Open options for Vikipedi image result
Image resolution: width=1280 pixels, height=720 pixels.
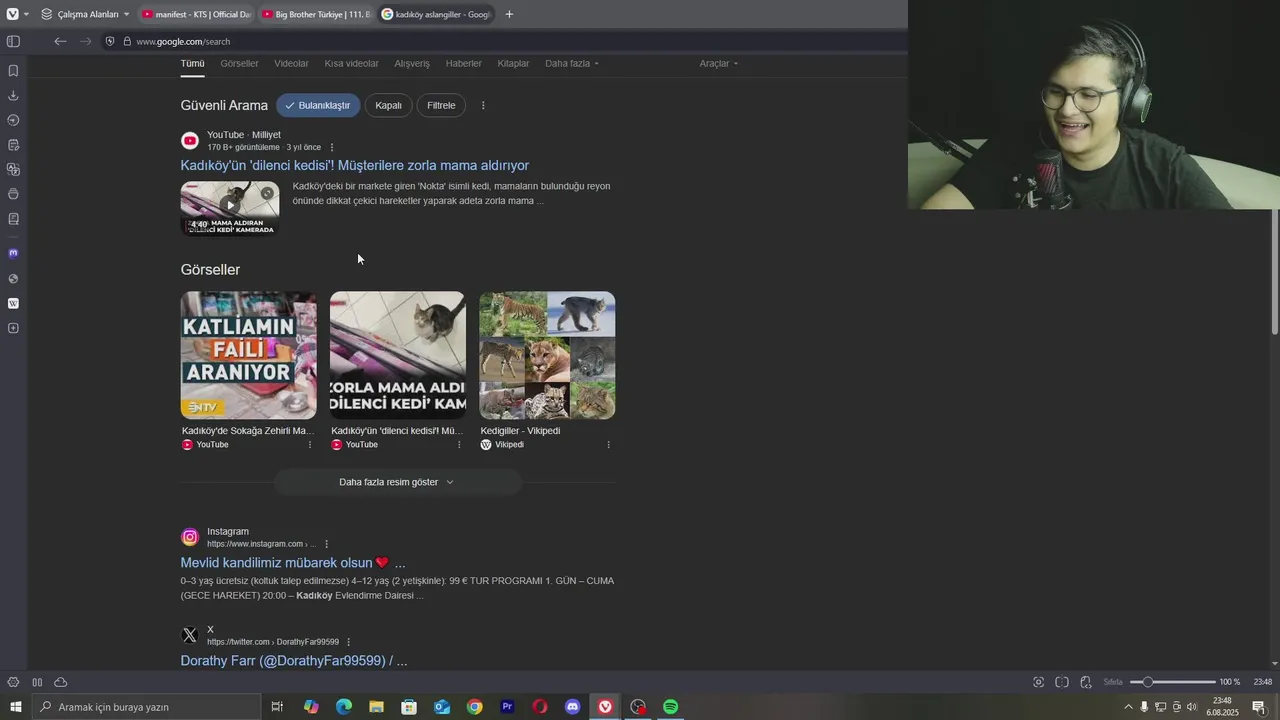(x=608, y=445)
